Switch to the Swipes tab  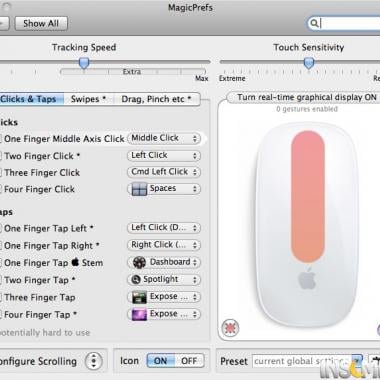(88, 99)
